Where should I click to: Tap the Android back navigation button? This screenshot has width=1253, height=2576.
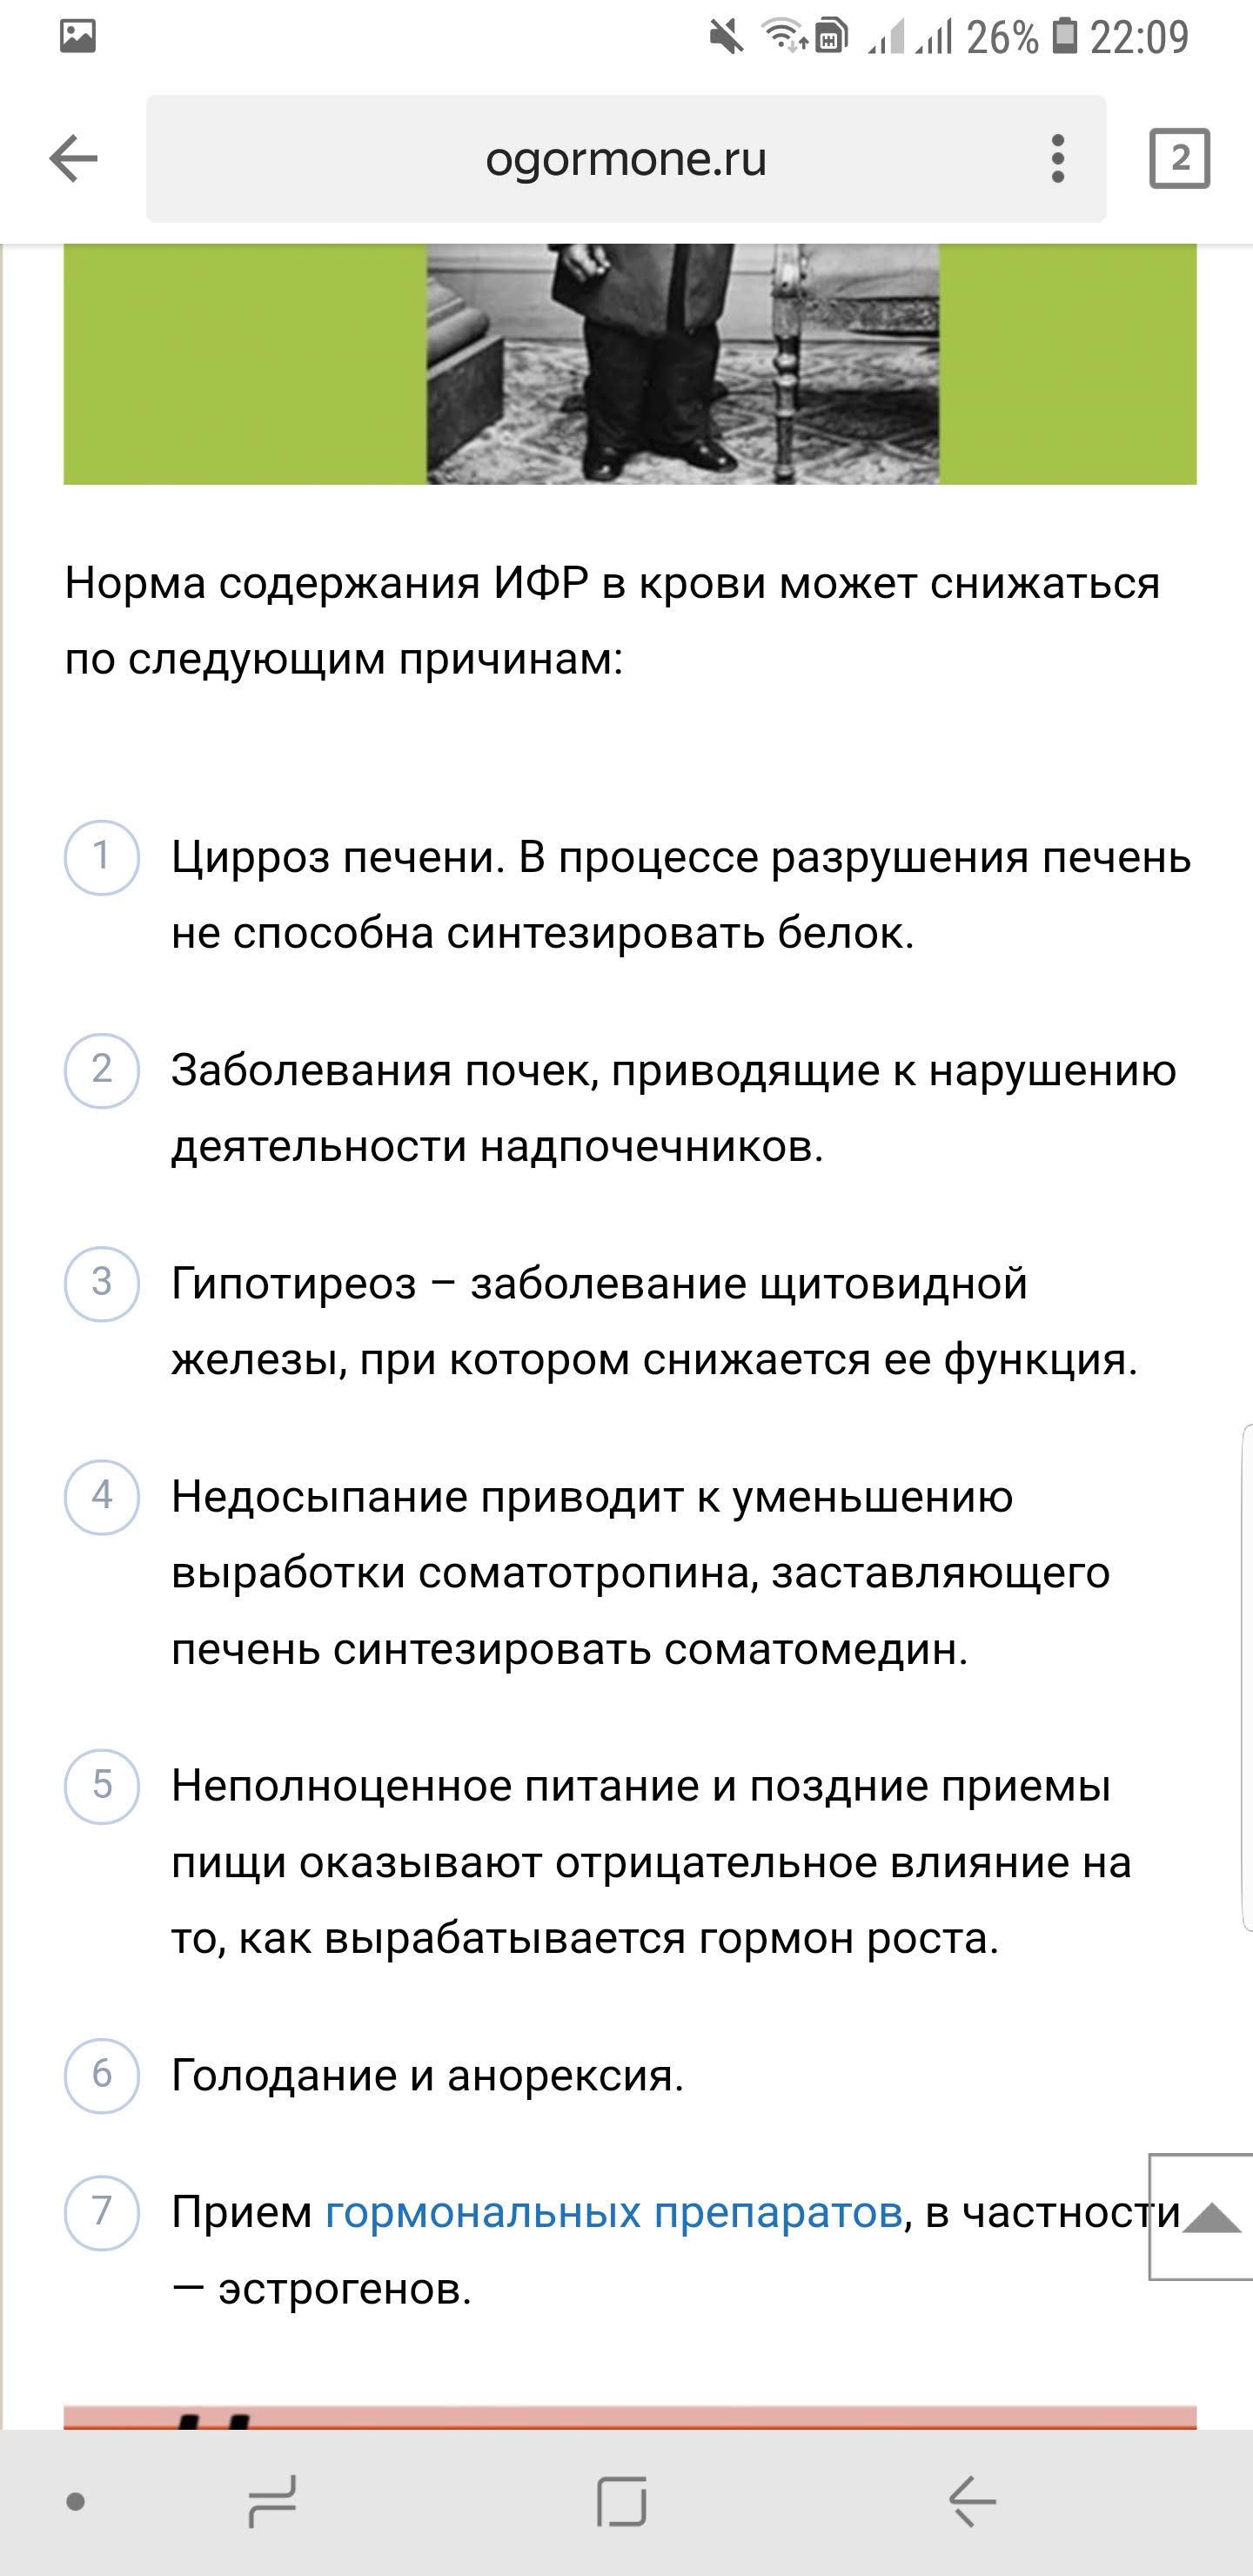coord(971,2501)
